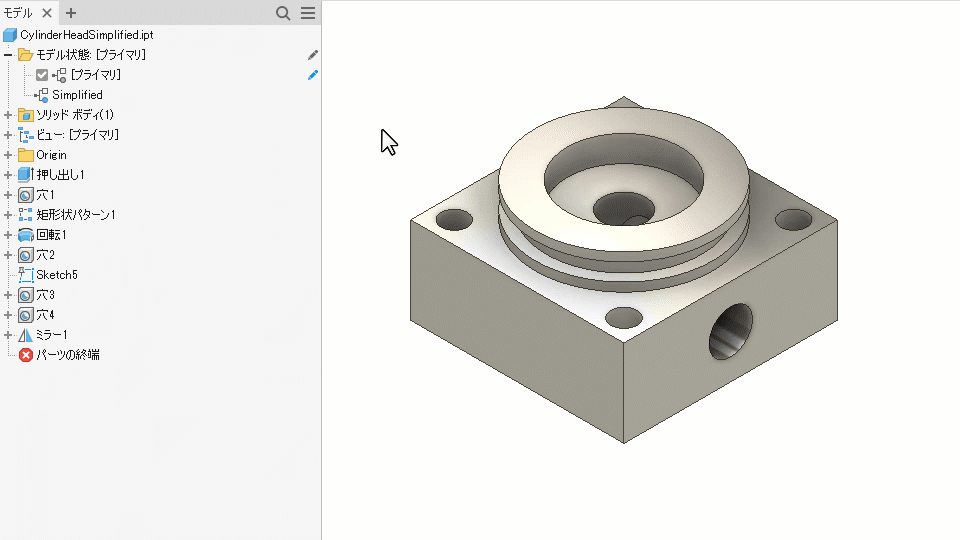Select the 回転1 label
Screen dimensions: 960x540
[51, 235]
